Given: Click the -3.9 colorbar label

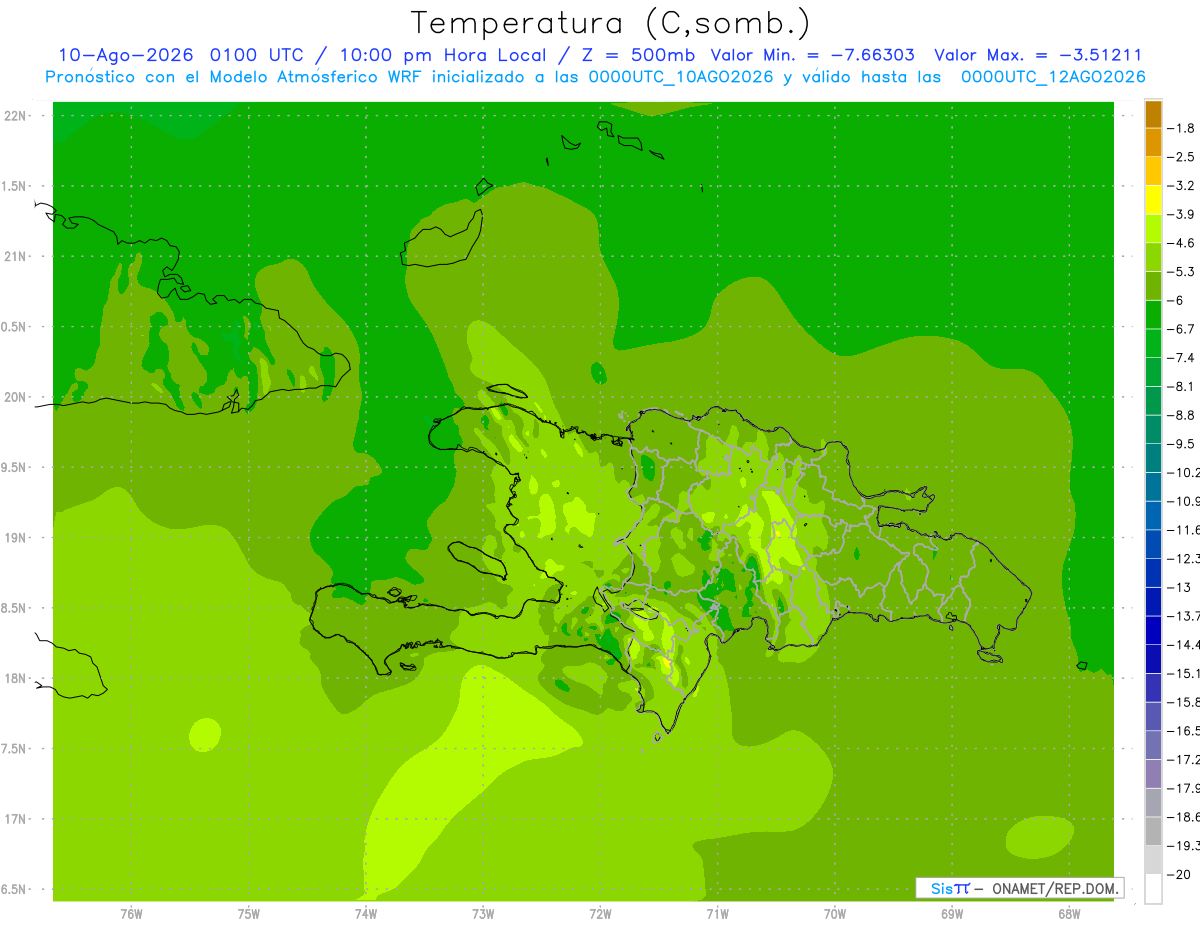Looking at the screenshot, I should click(x=1180, y=214).
